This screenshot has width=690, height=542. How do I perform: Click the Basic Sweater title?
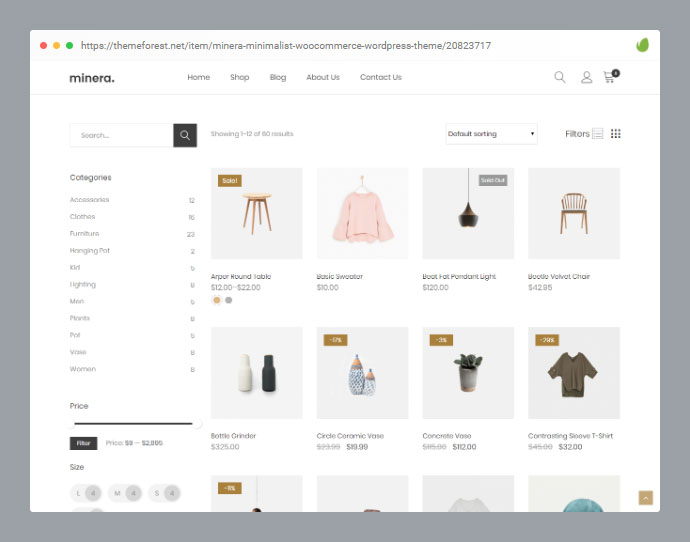pos(339,276)
